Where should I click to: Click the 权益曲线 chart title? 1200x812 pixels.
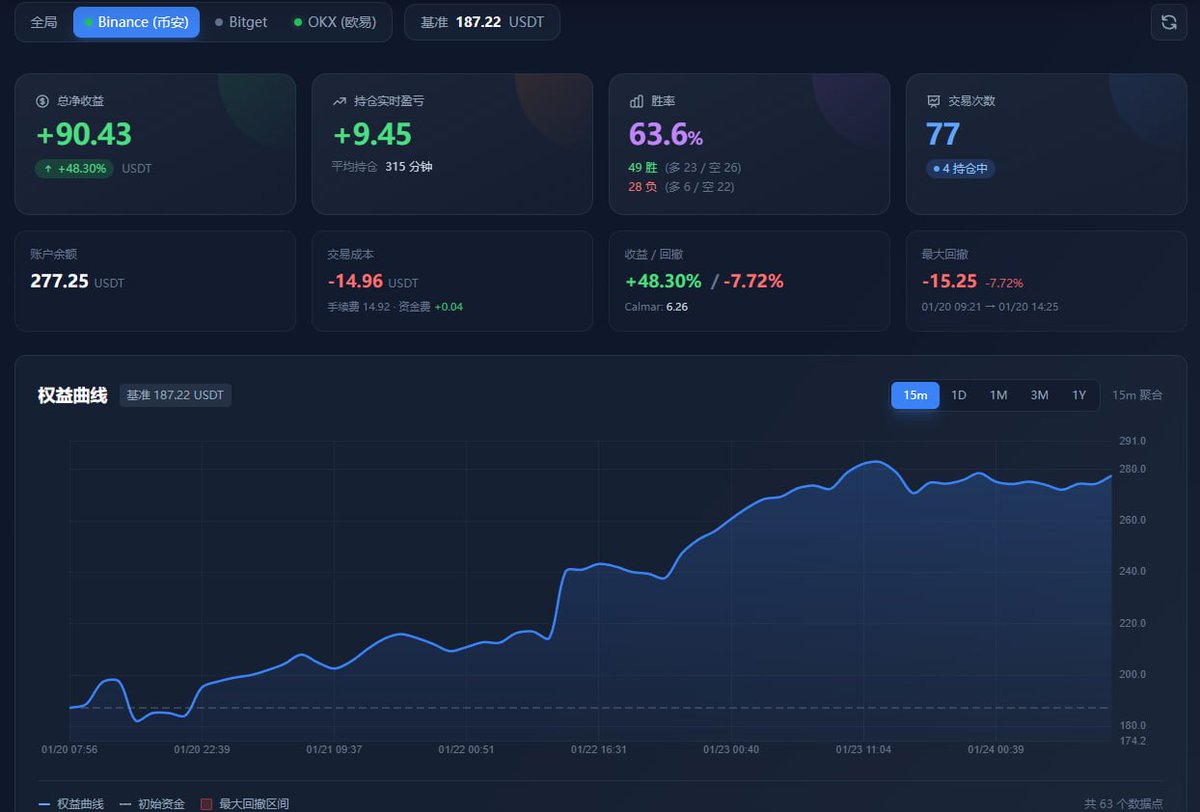pos(72,395)
